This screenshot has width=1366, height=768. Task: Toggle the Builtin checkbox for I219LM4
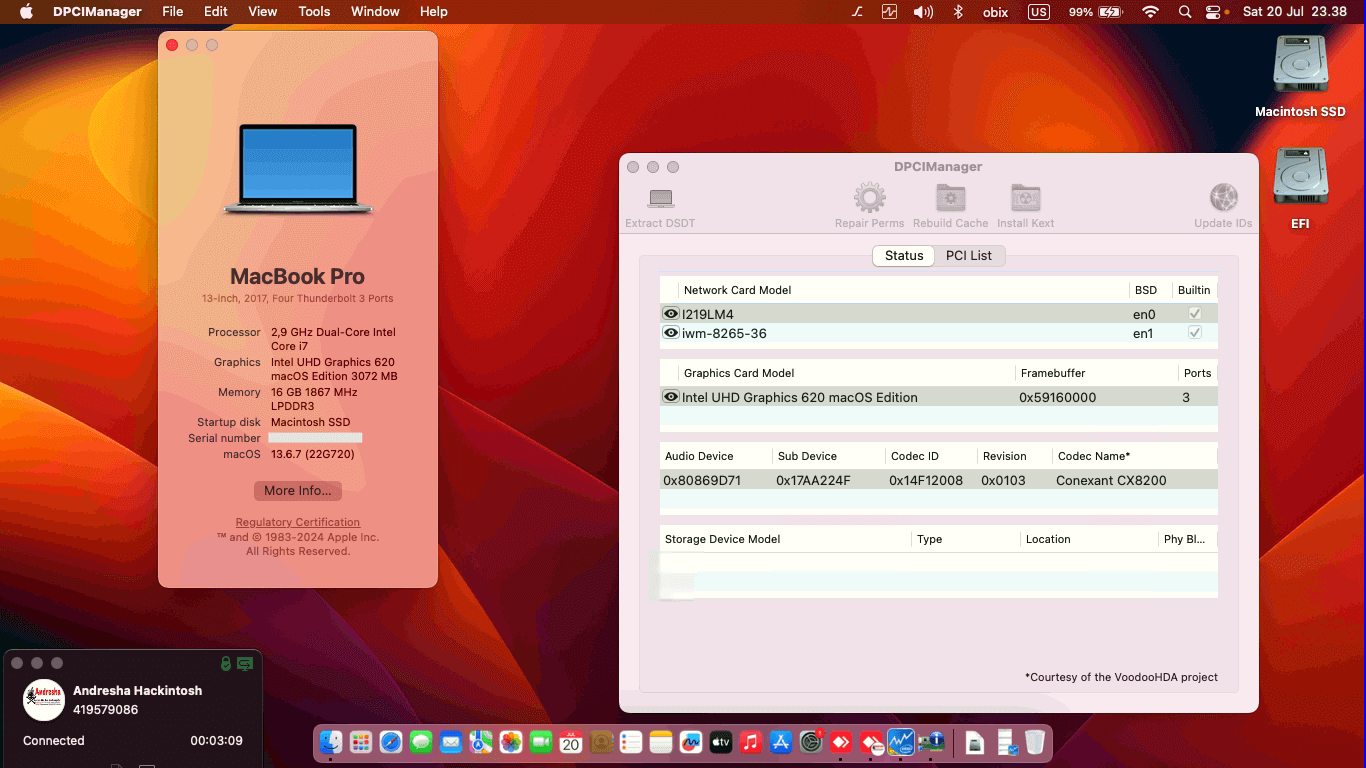[x=1195, y=313]
